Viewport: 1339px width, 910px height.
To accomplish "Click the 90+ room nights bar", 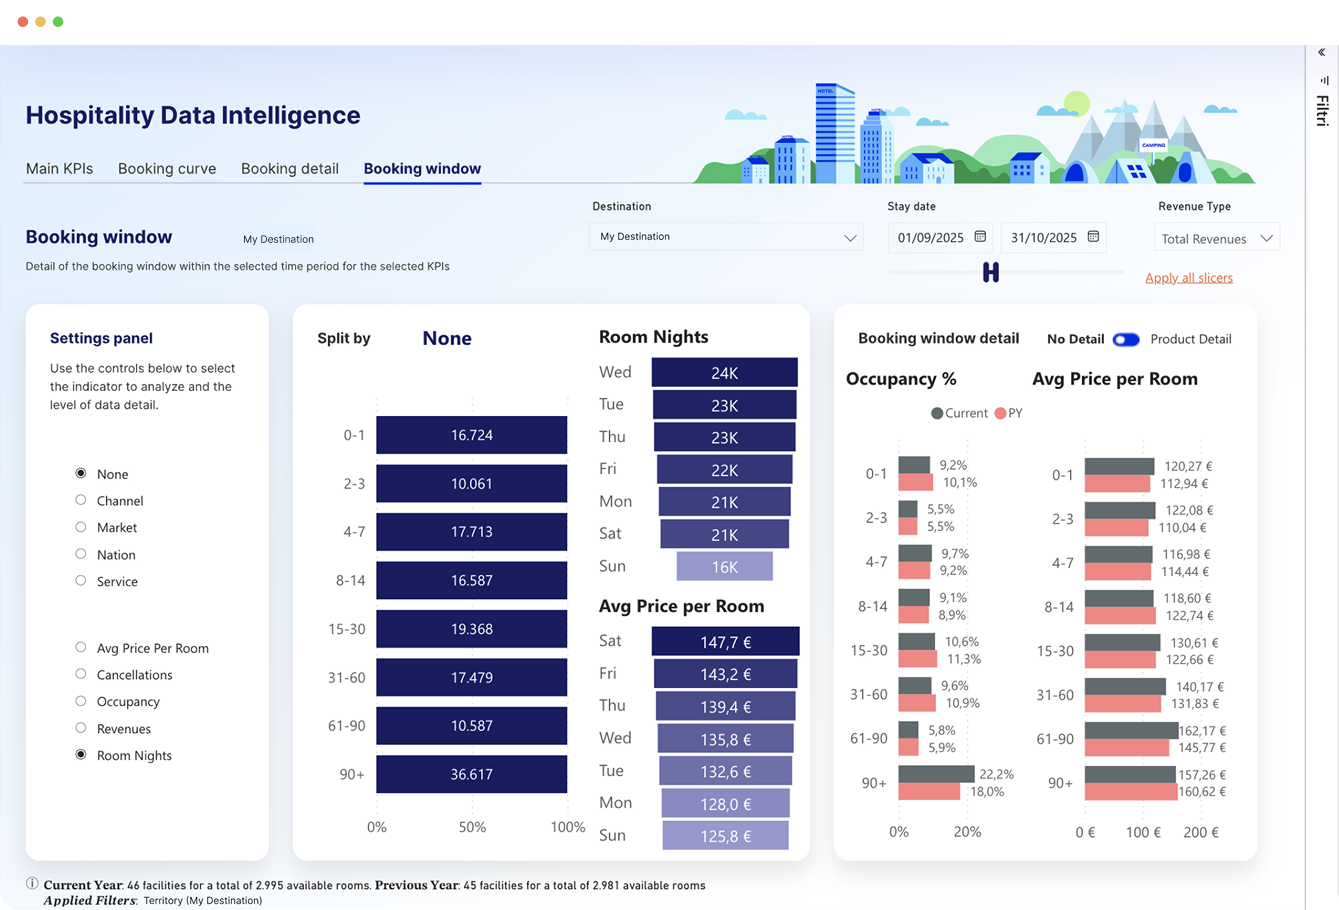I will (x=471, y=774).
